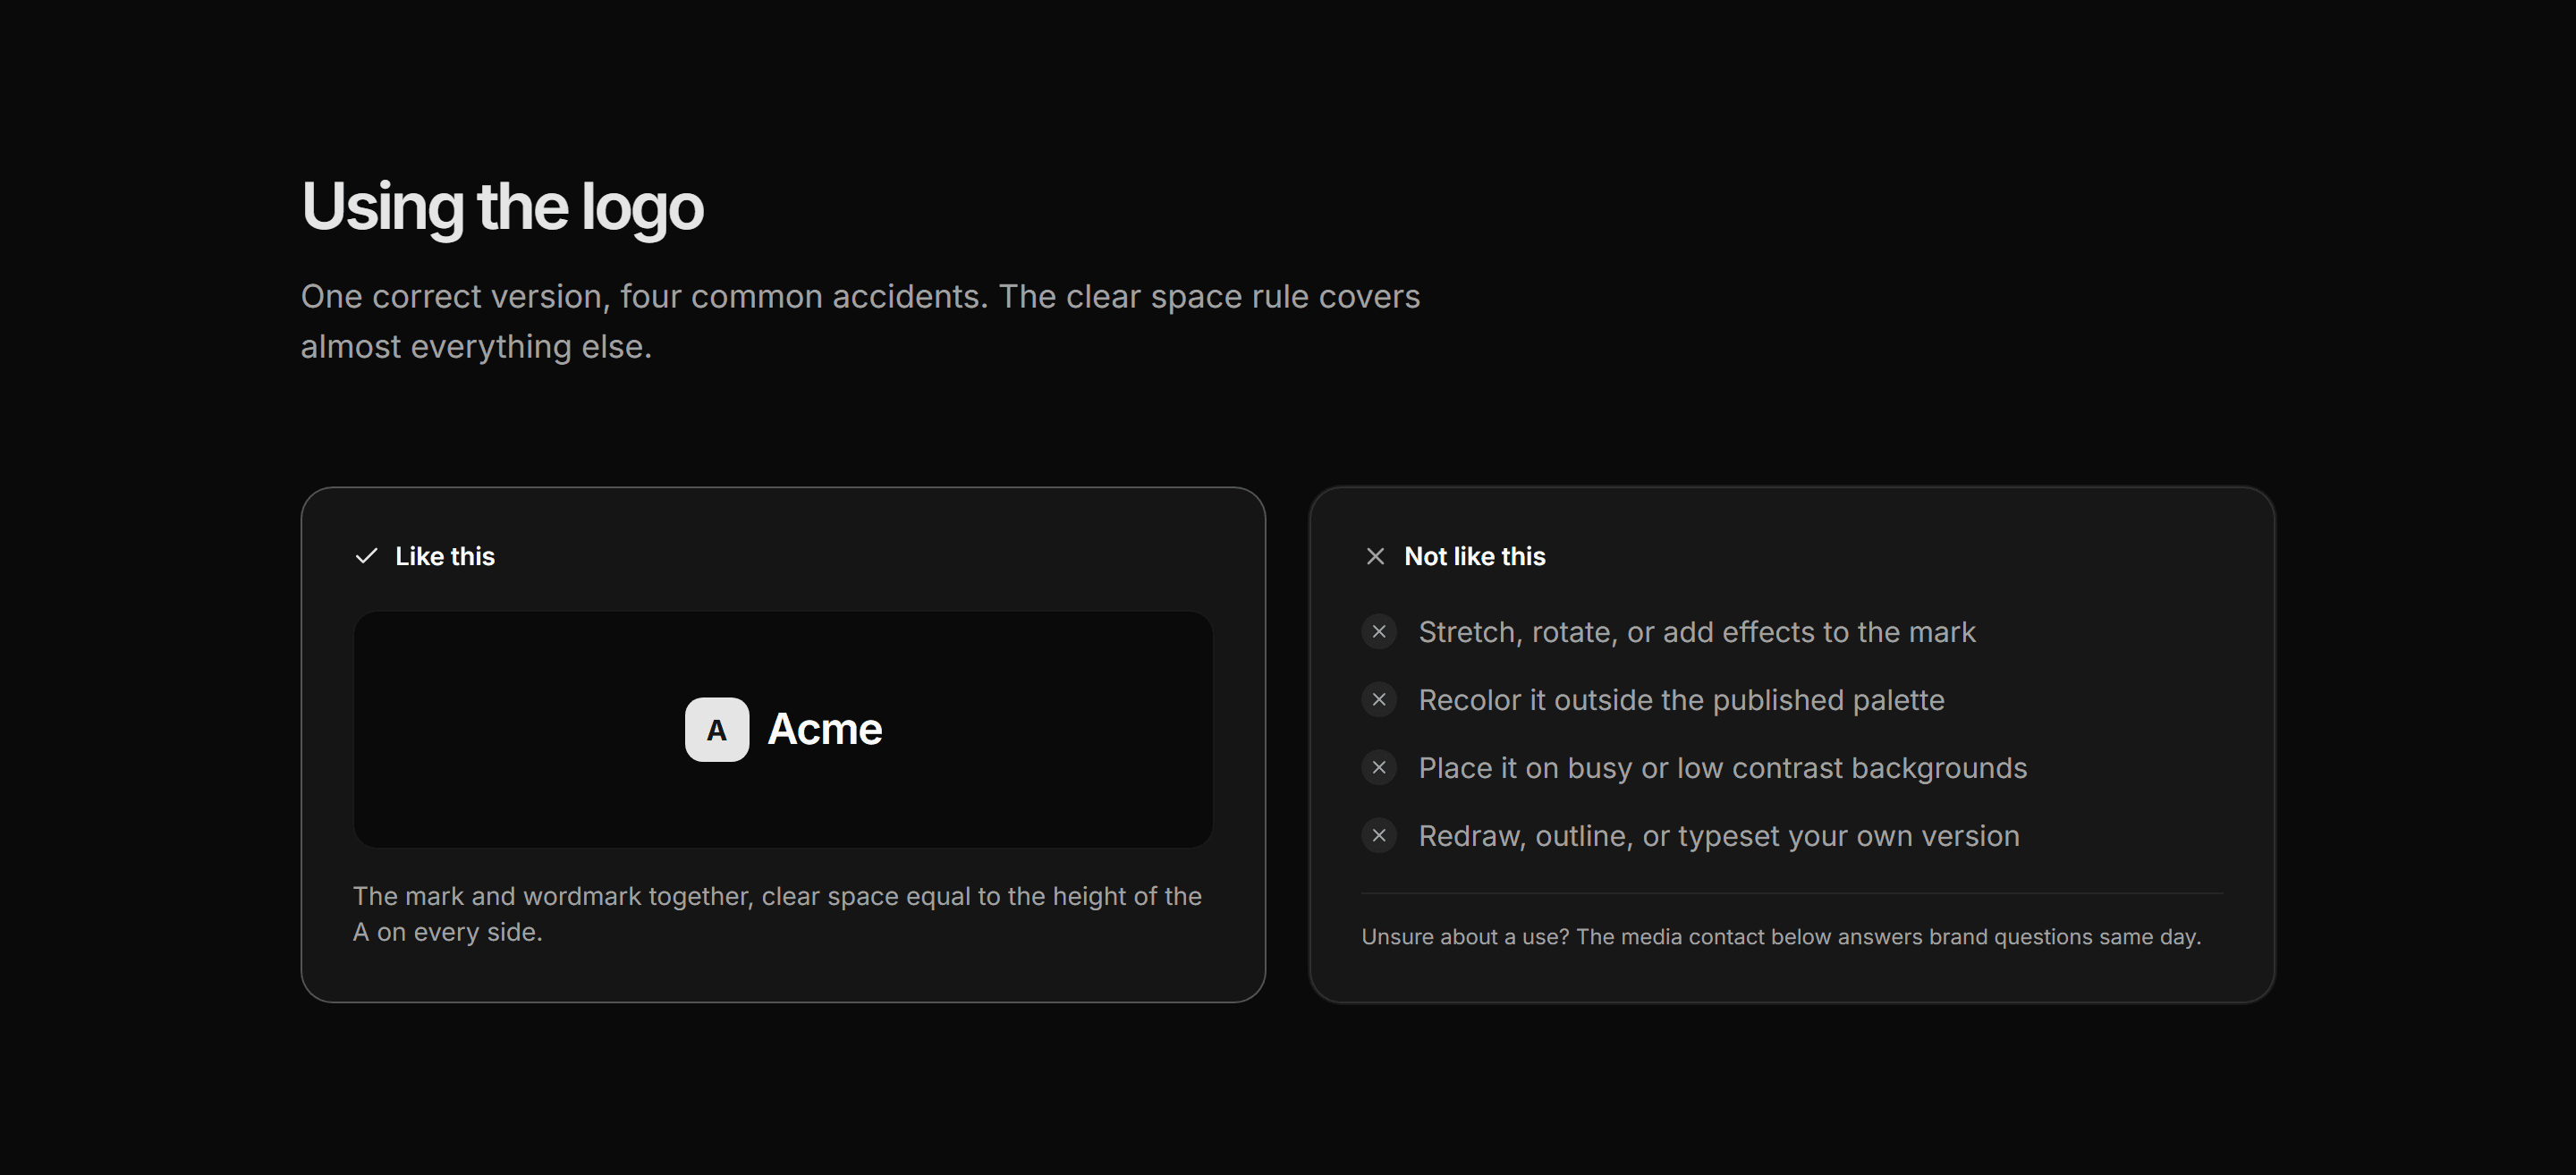This screenshot has height=1175, width=2576.
Task: Click the X badge beside Redraw, outline
Action: [1379, 836]
